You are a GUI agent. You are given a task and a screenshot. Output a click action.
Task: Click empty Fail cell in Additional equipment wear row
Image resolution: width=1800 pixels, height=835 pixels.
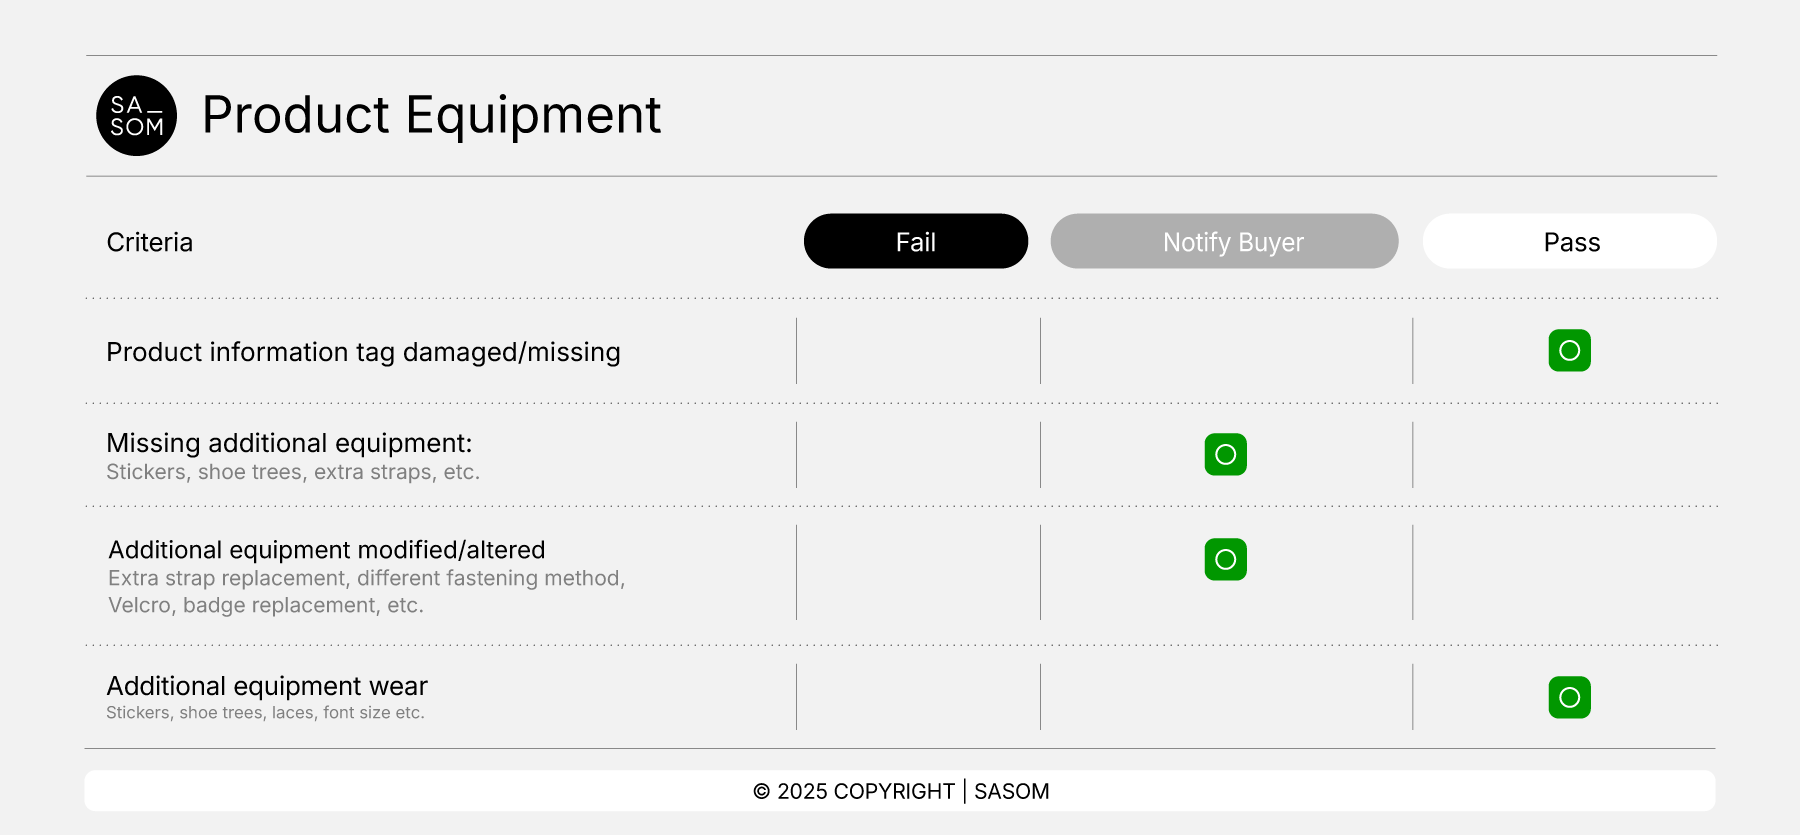coord(918,698)
